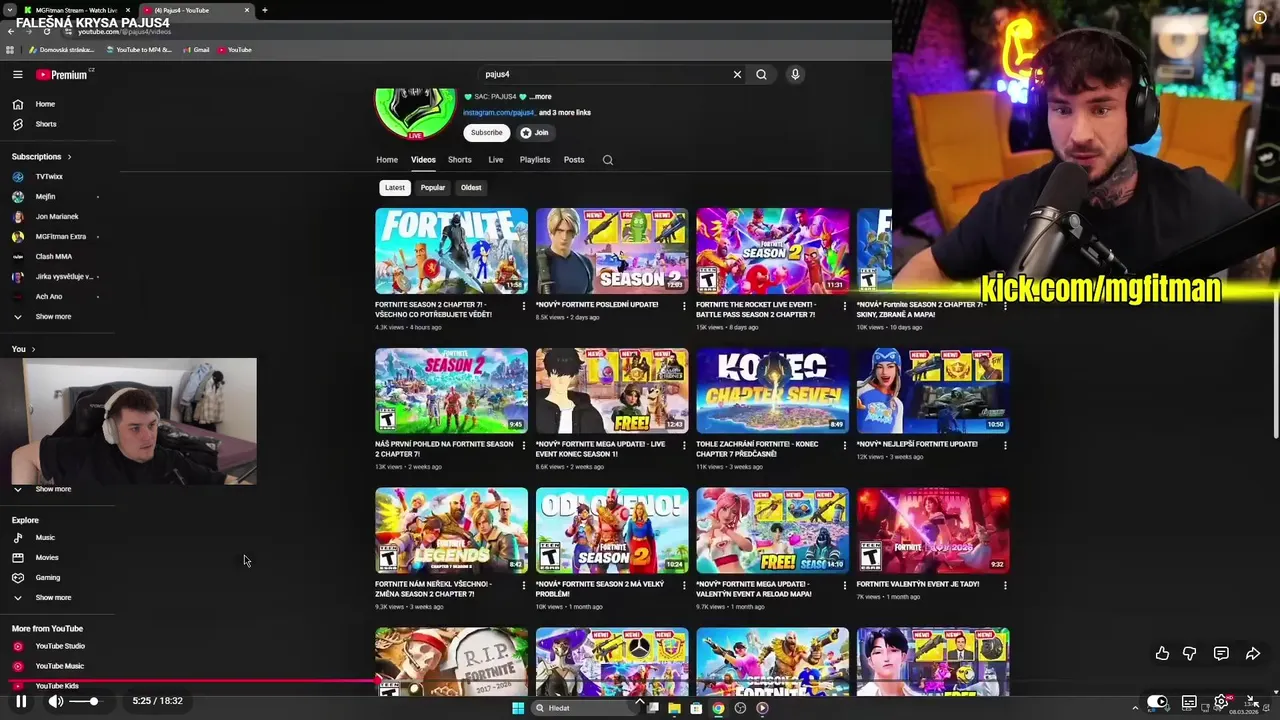Image resolution: width=1280 pixels, height=720 pixels.
Task: Open the Gmail bookmark
Action: [196, 50]
